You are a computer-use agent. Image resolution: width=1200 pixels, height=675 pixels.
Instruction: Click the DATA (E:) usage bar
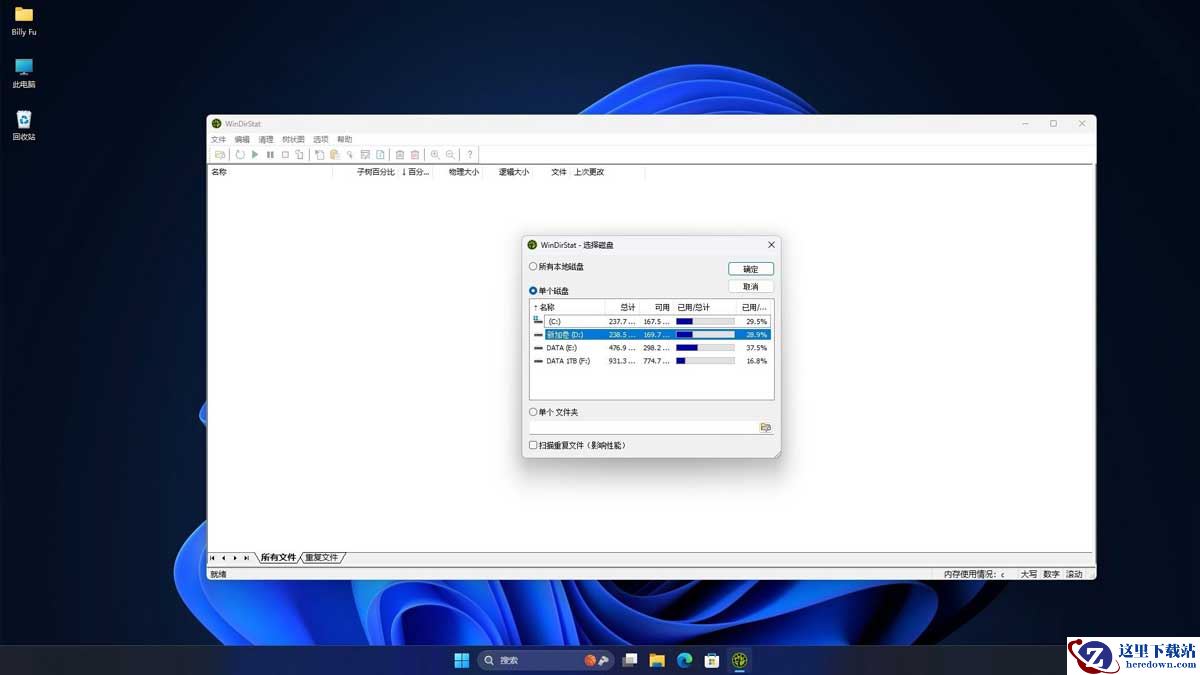click(705, 347)
